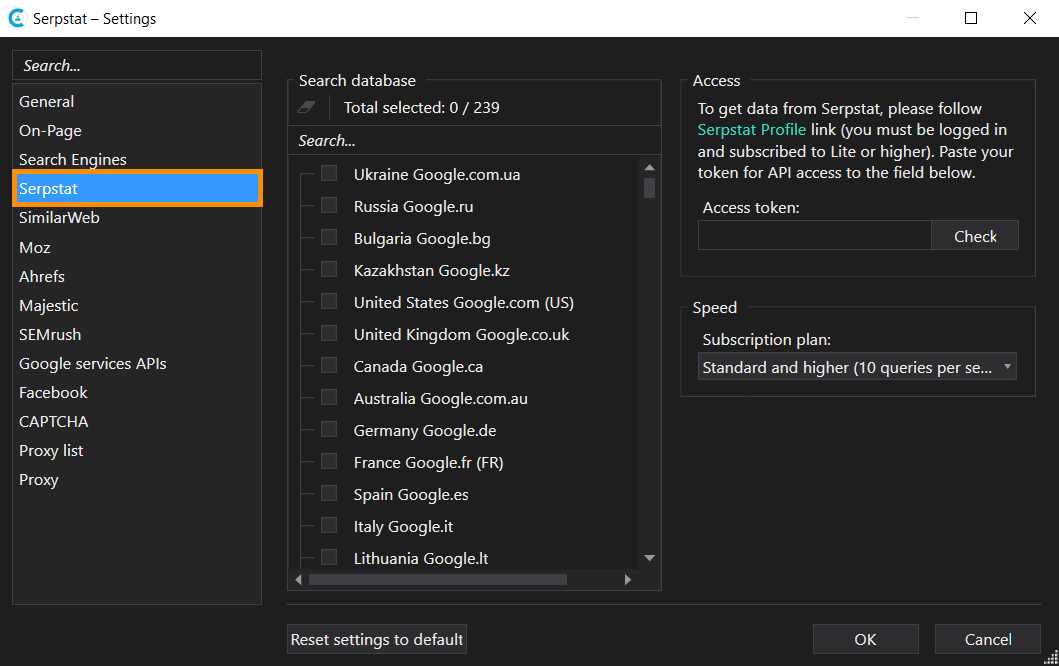
Task: Click the Access token input field
Action: click(815, 236)
